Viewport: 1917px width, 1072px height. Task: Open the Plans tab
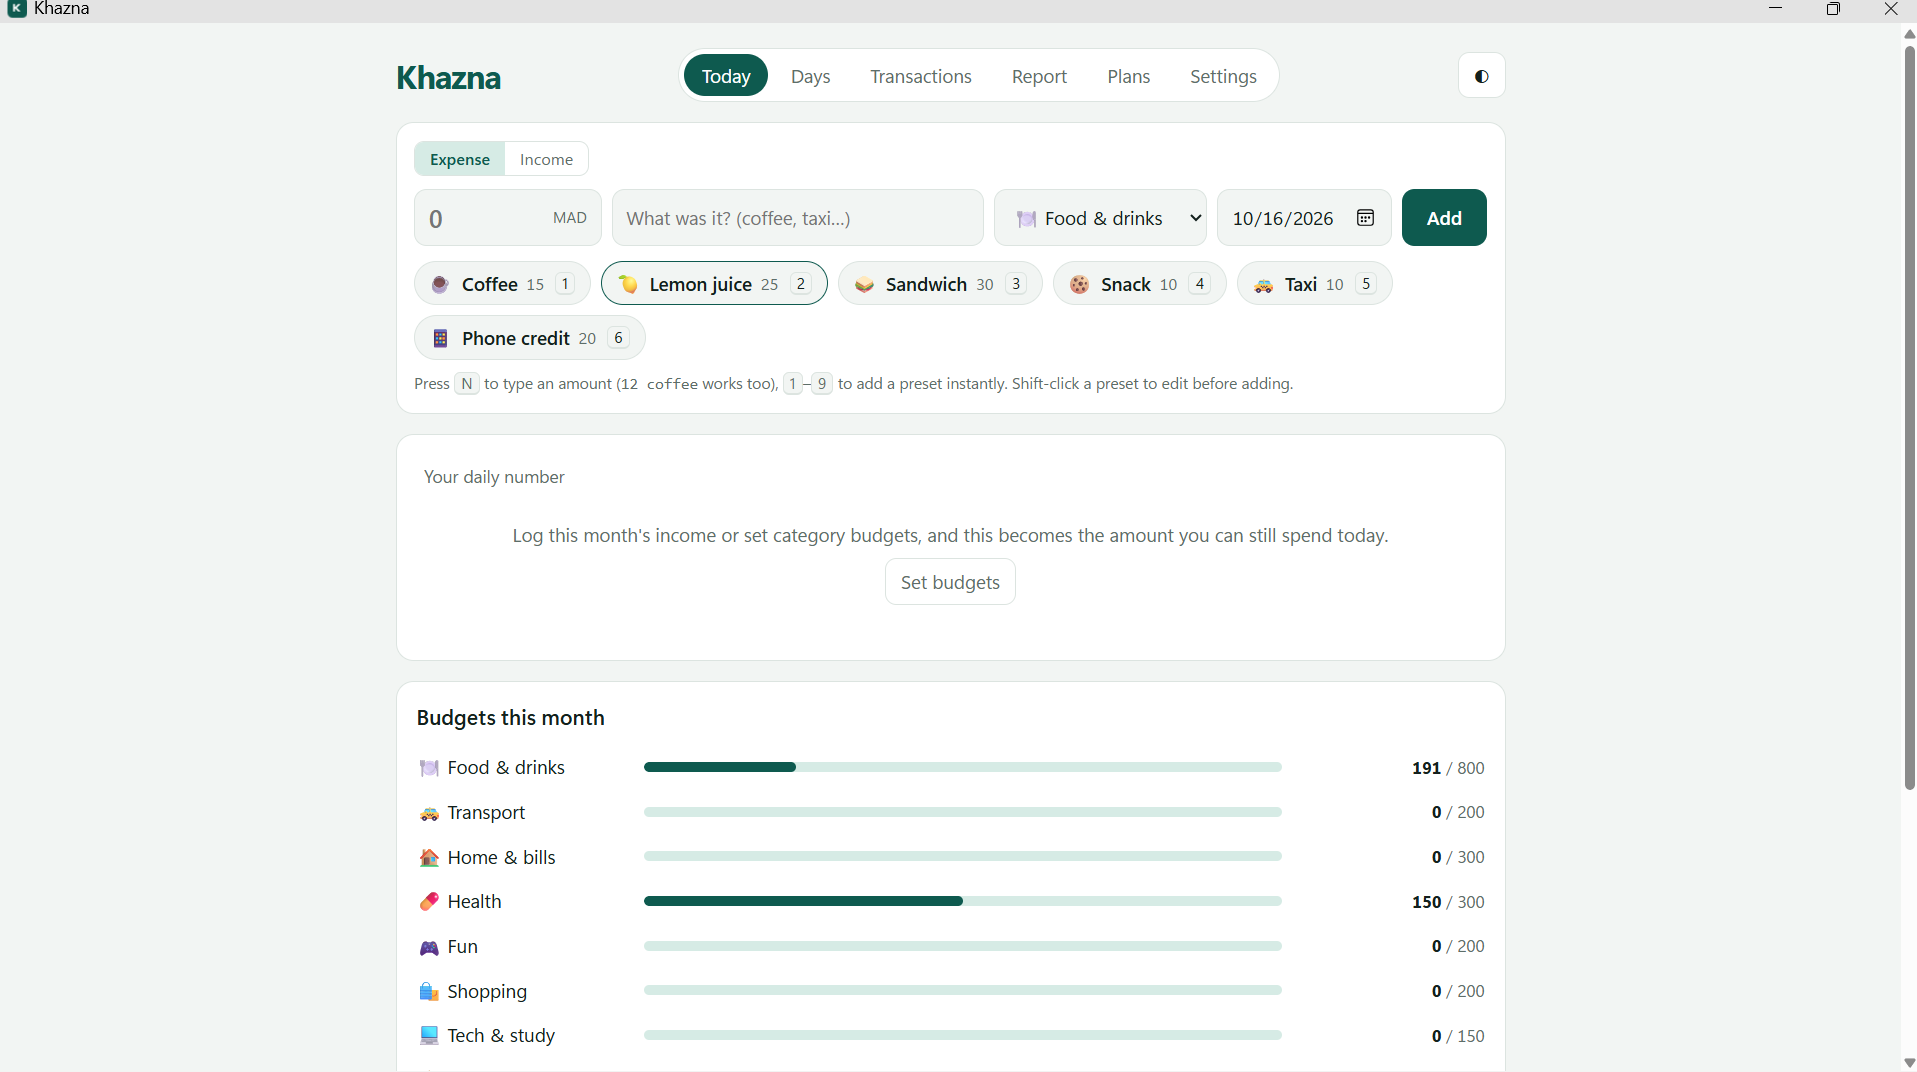tap(1129, 76)
